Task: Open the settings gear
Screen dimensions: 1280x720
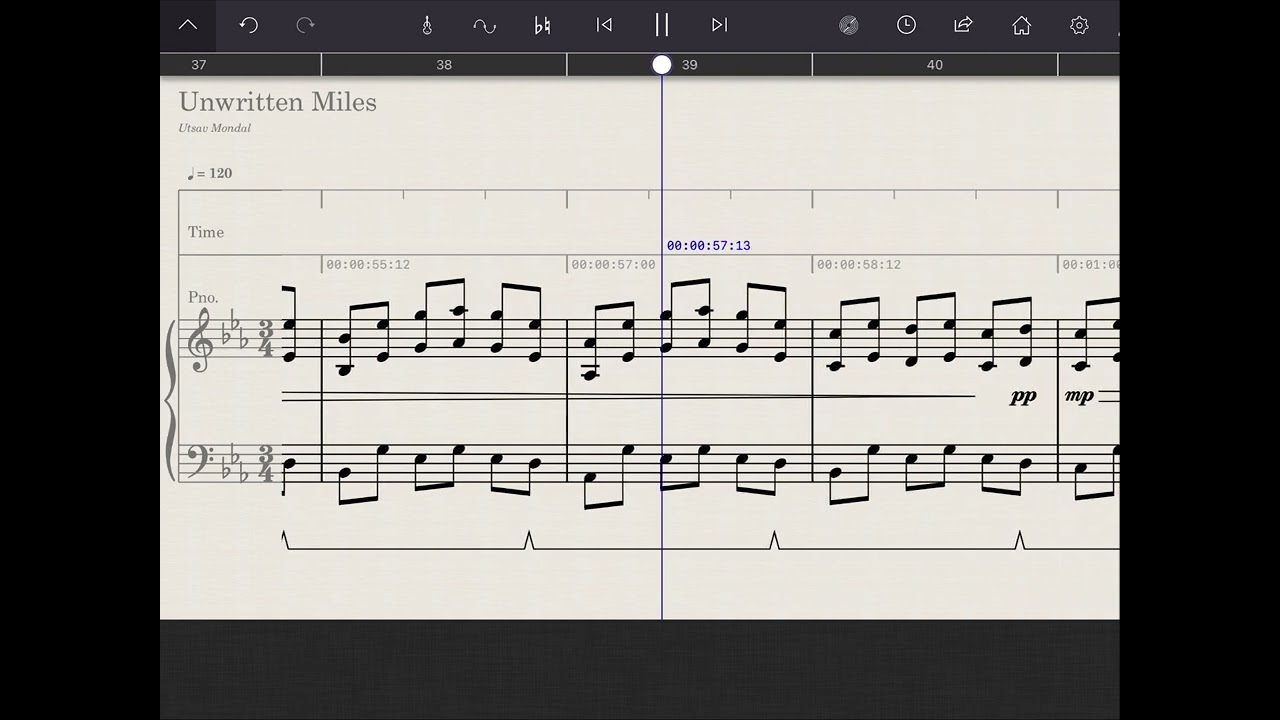Action: pos(1079,26)
